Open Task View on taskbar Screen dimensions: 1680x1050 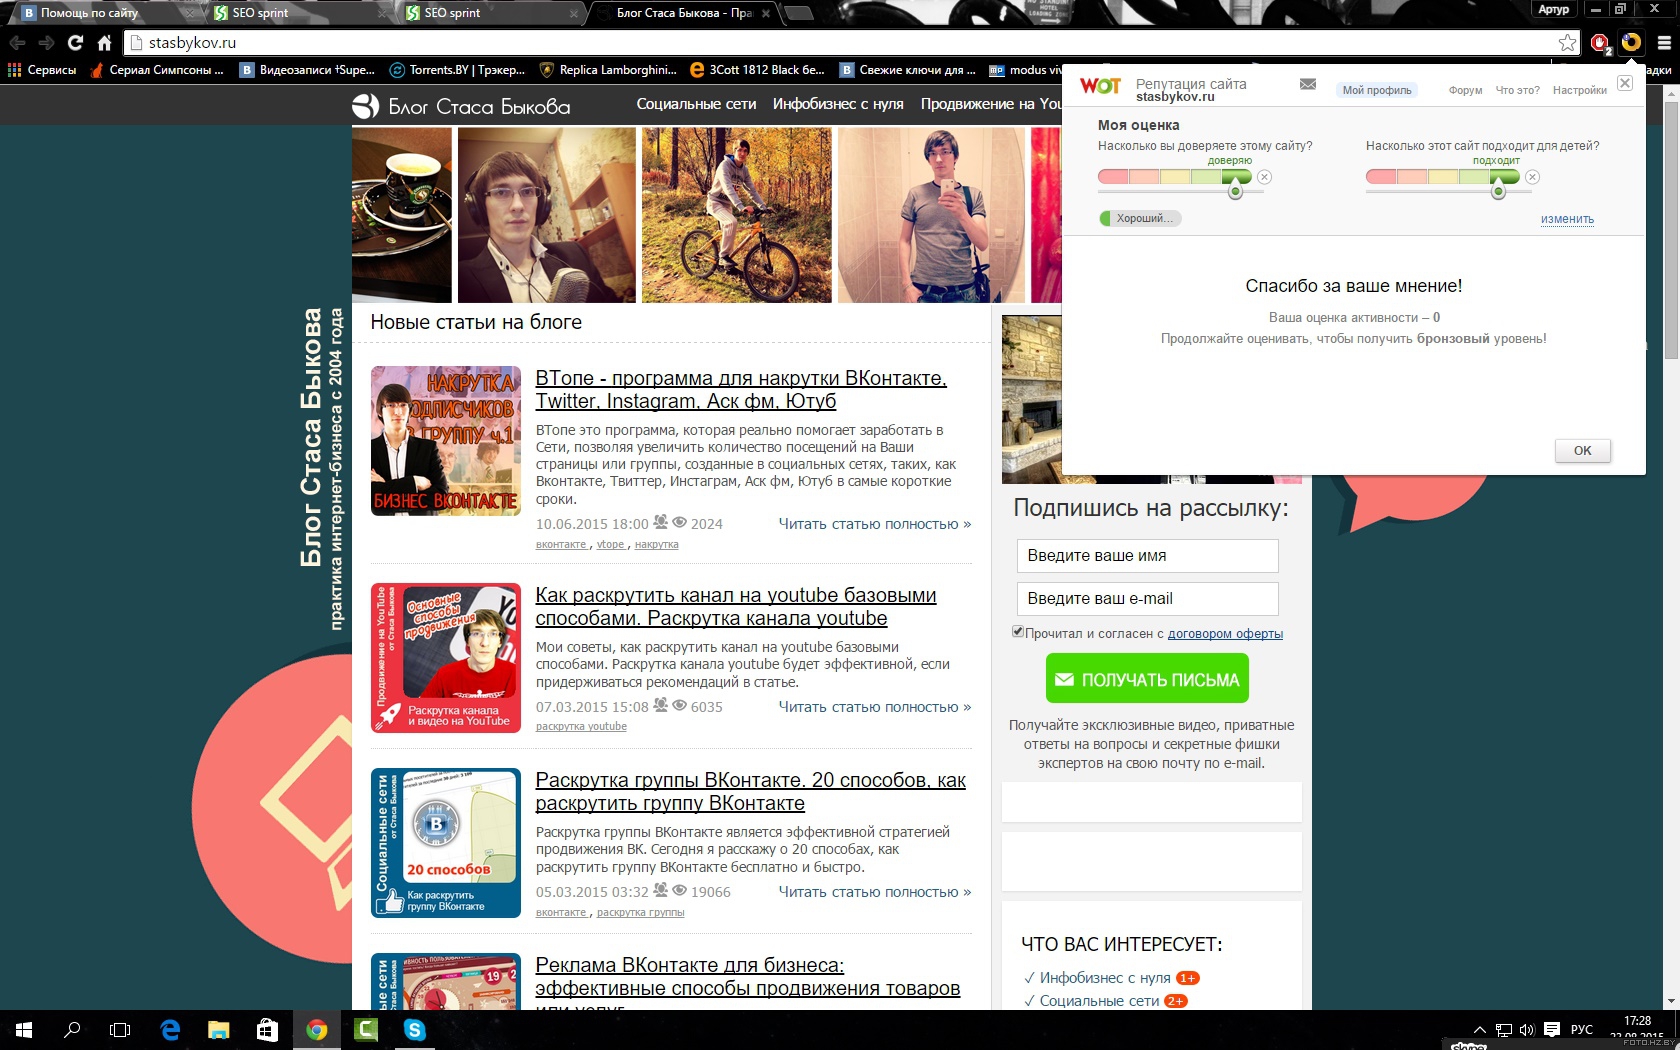pyautogui.click(x=120, y=1030)
